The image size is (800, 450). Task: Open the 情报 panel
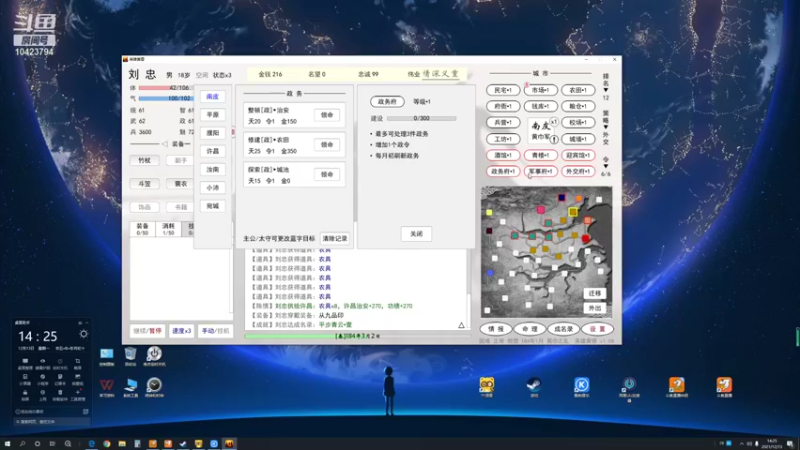(x=495, y=329)
